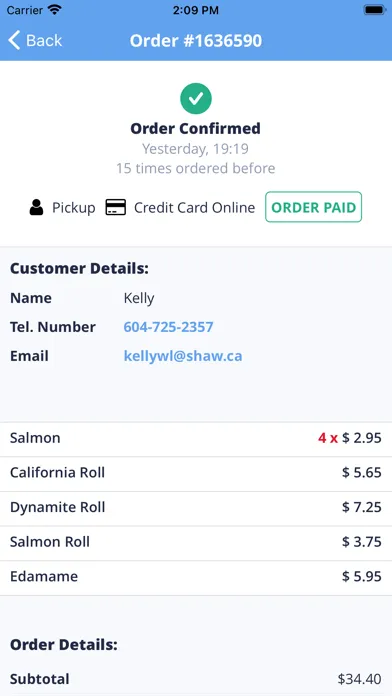Viewport: 392px width, 696px height.
Task: Tap the customer name Kelly
Action: 139,298
